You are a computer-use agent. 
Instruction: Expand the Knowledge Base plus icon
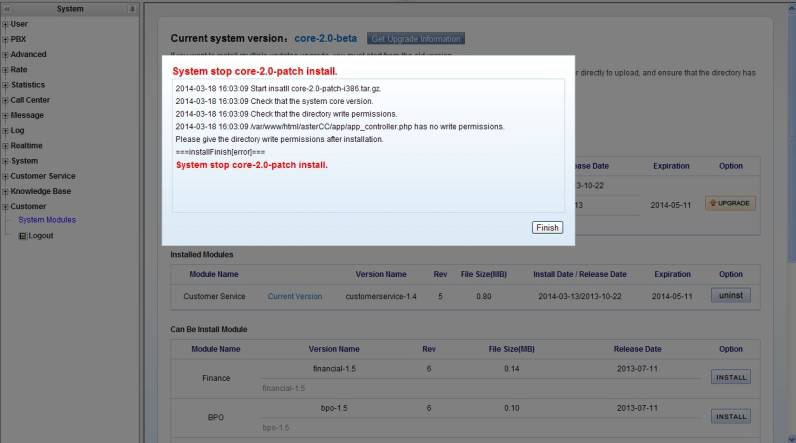click(5, 191)
